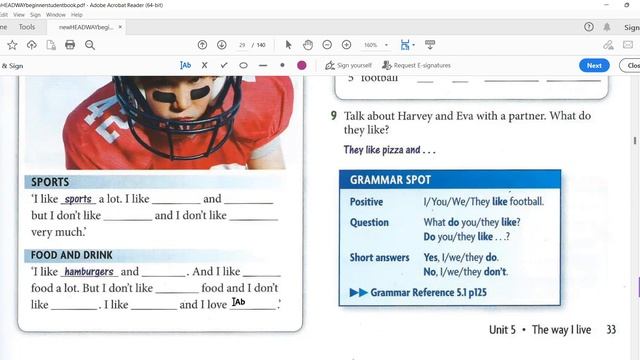
Task: Open the Sign menu
Action: pyautogui.click(x=36, y=15)
